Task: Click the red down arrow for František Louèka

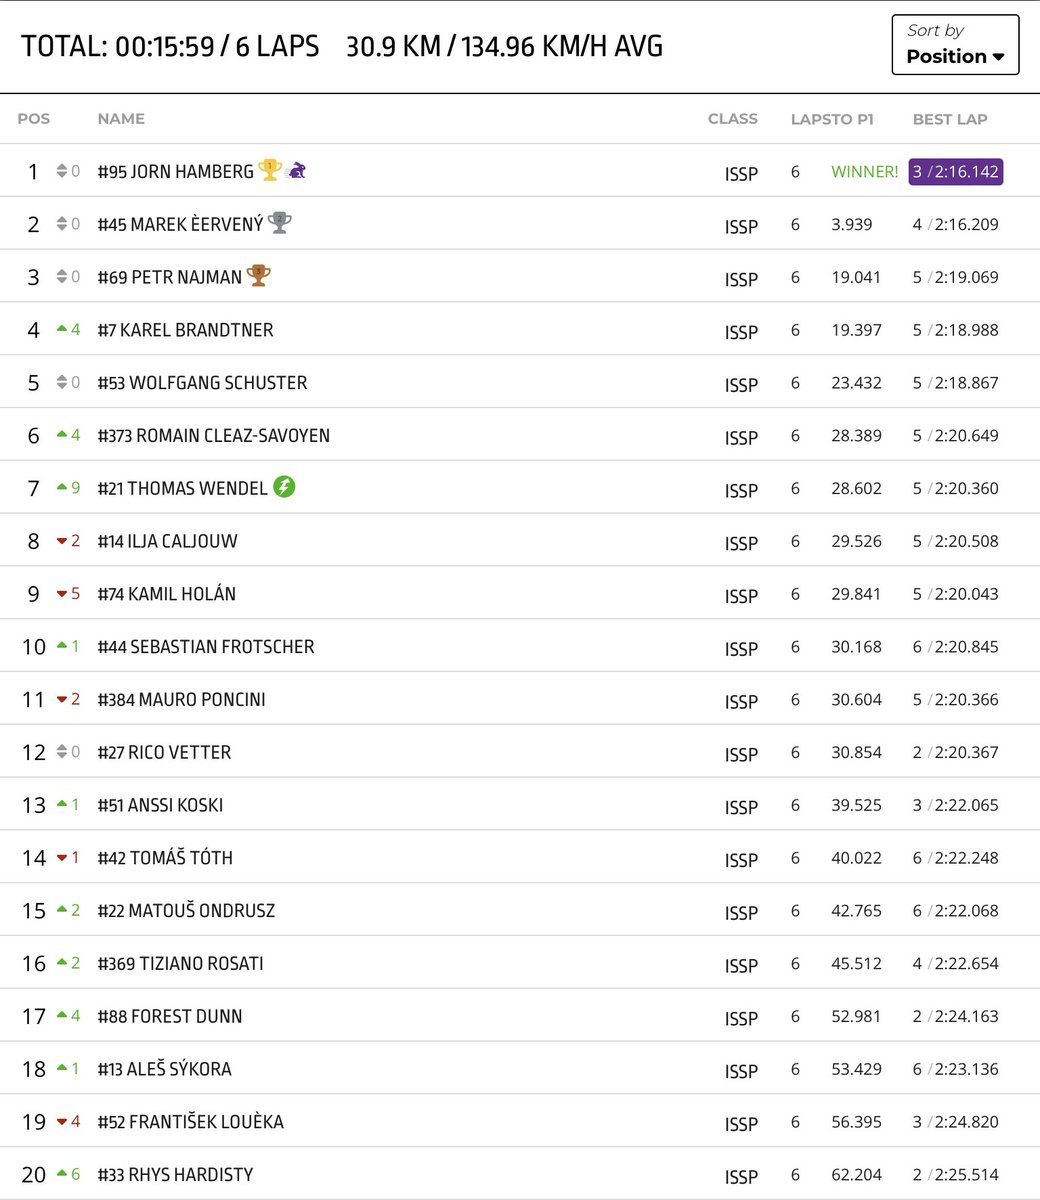Action: (62, 1122)
